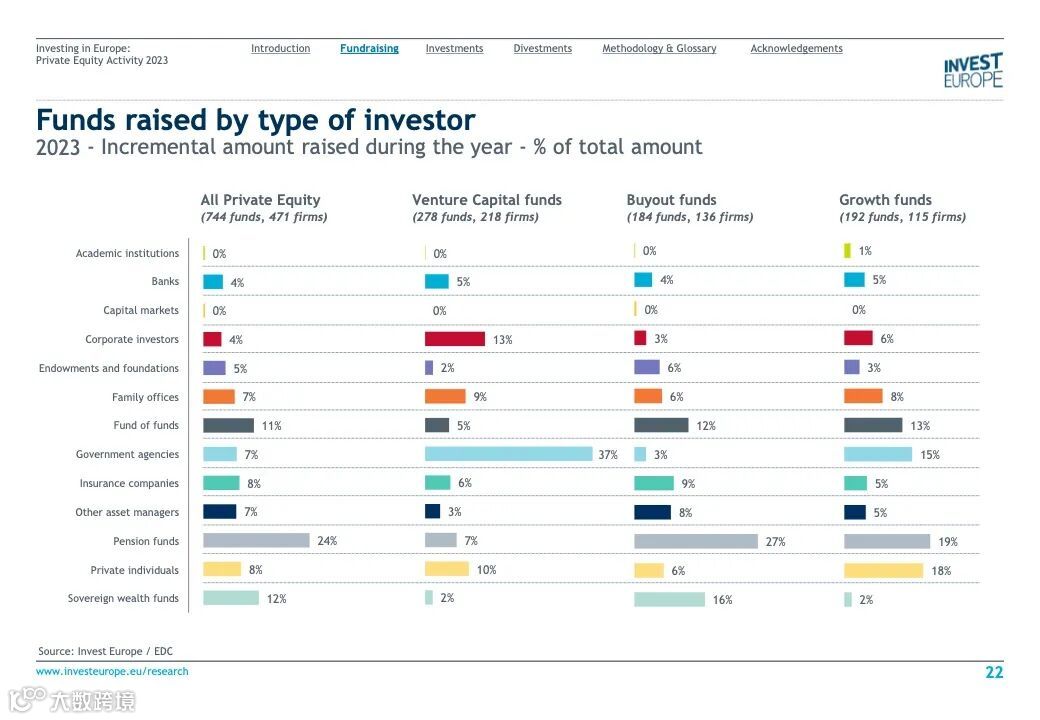Select the red Corporate investors 13% bar
Image resolution: width=1040 pixels, height=720 pixels.
click(x=454, y=339)
